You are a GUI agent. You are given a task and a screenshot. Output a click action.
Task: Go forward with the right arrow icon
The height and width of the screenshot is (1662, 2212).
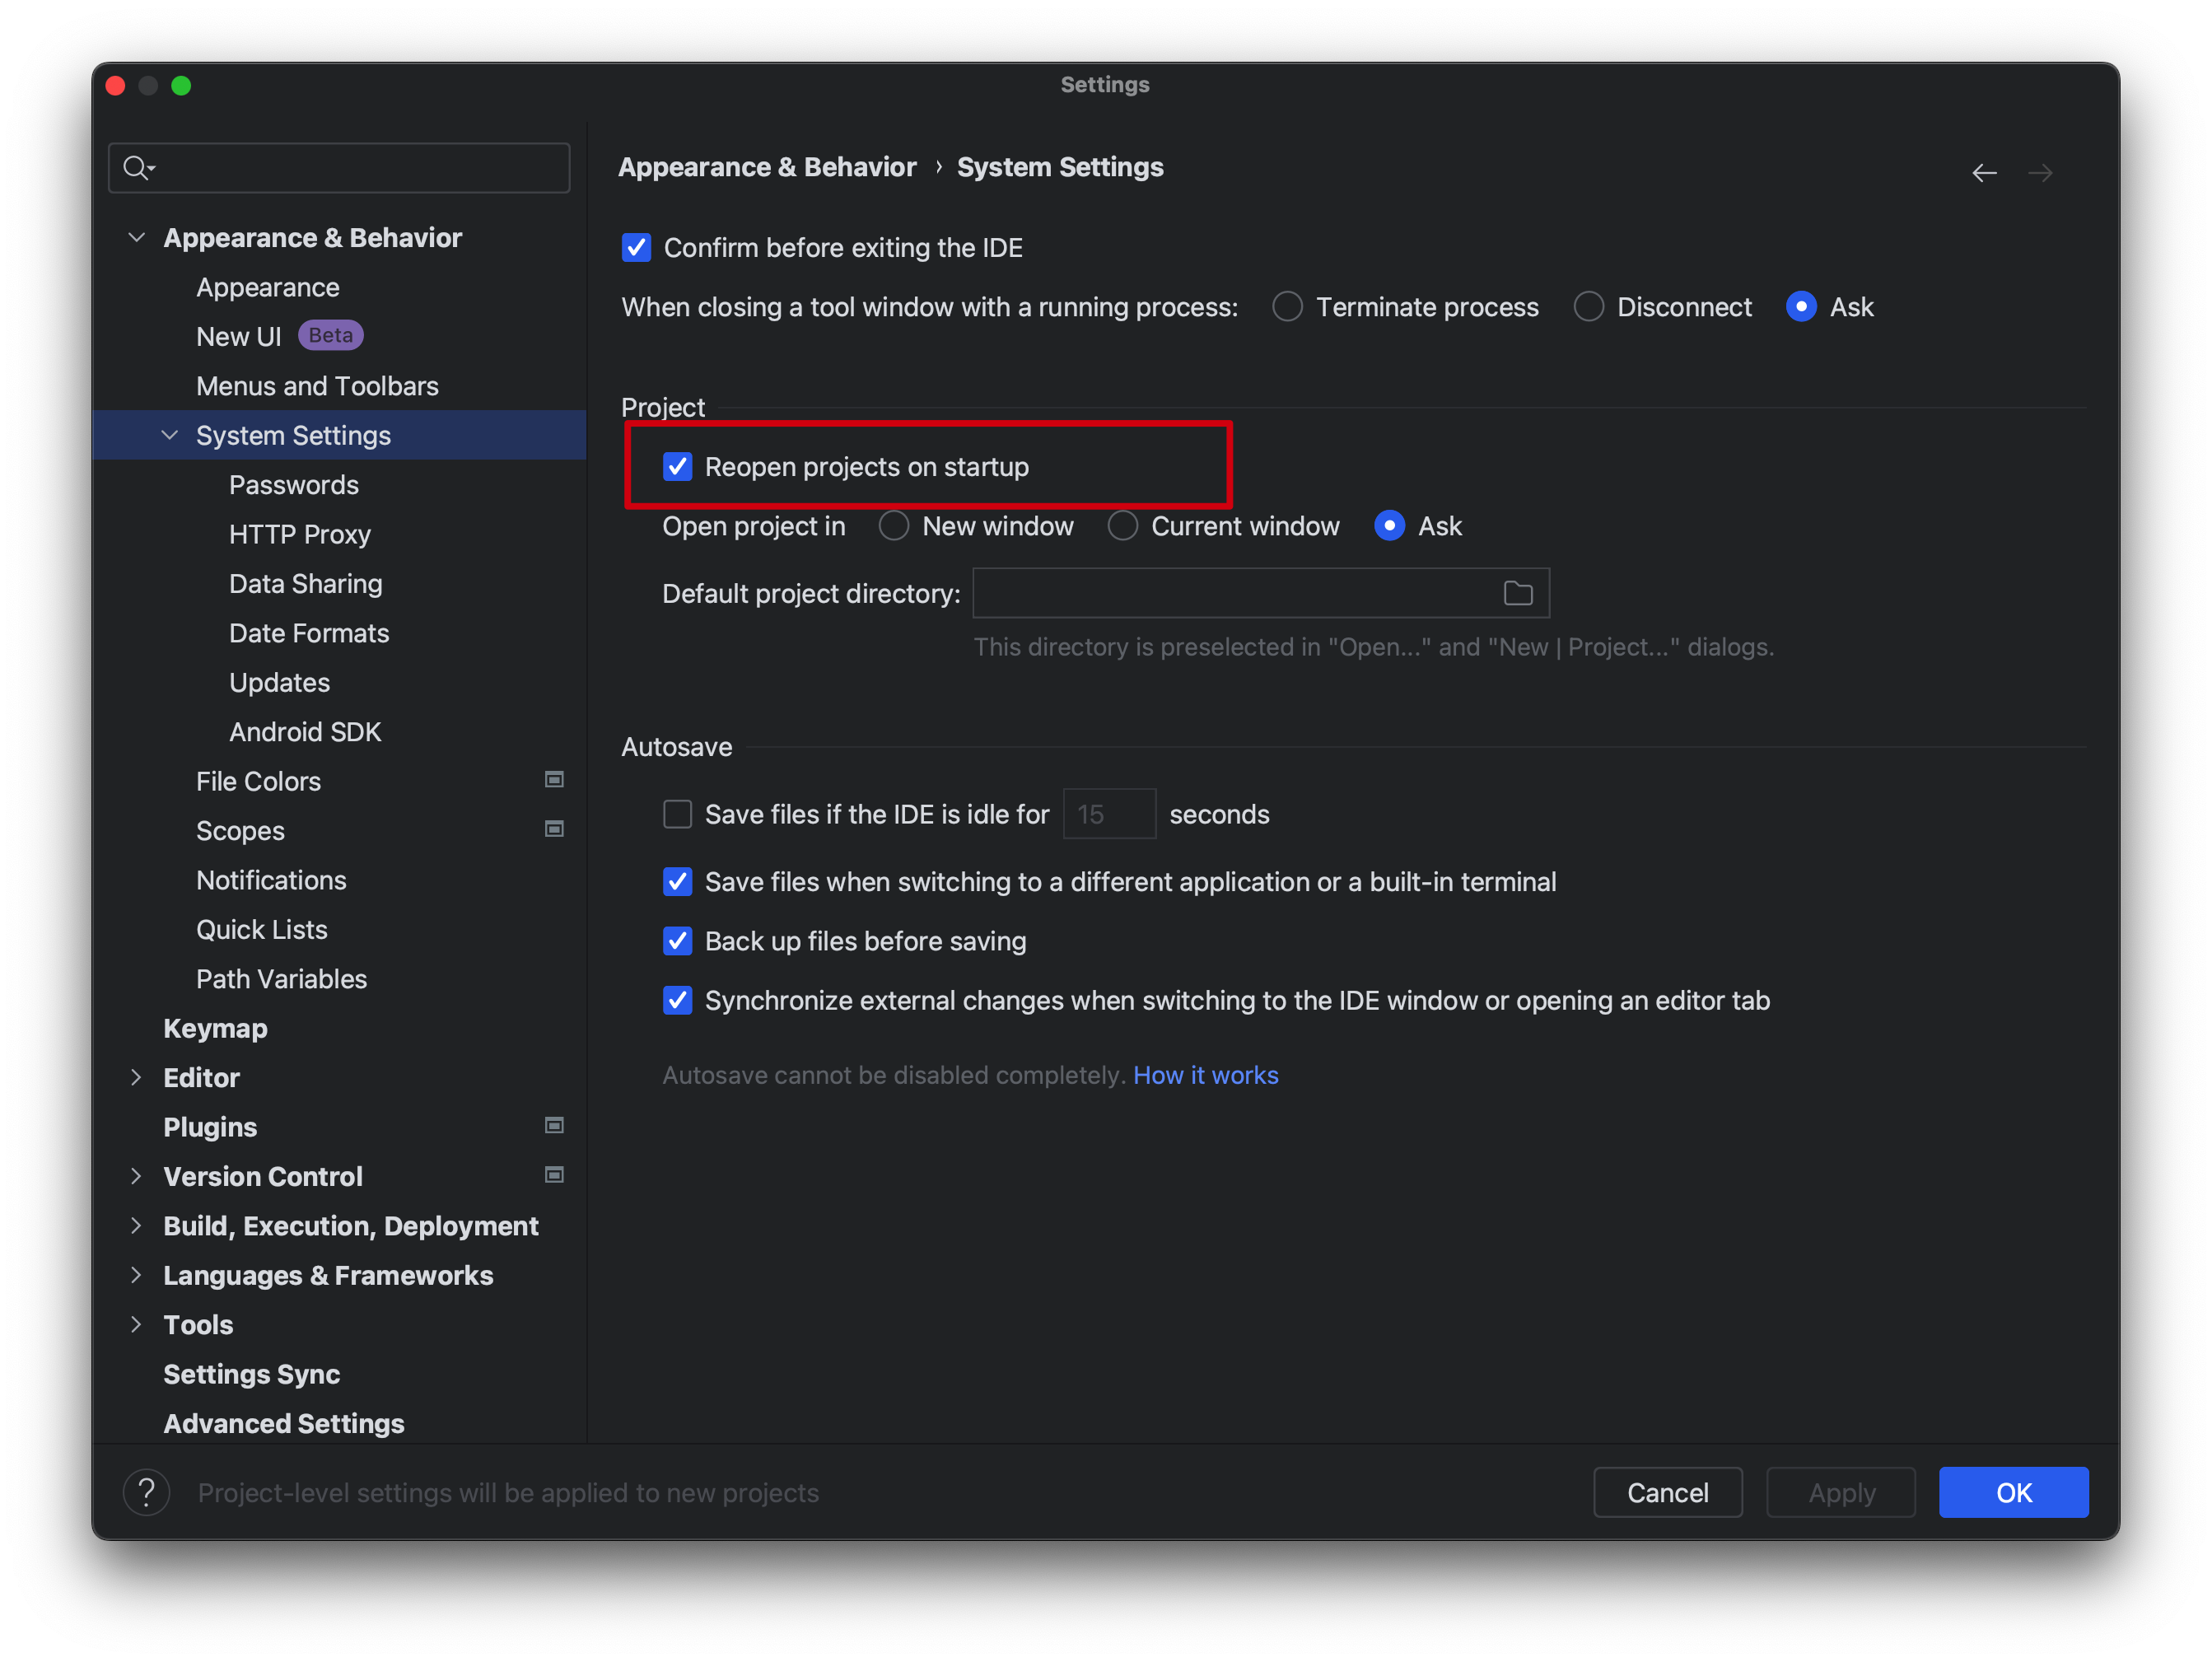pos(2040,173)
